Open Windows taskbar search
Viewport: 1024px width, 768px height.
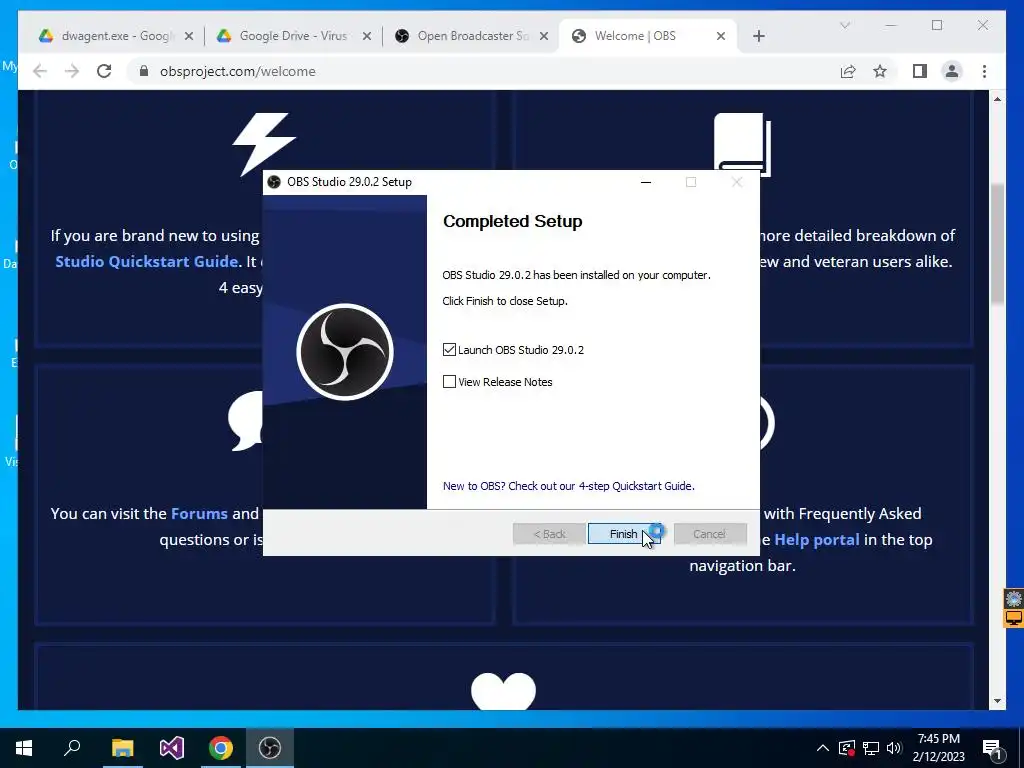(x=72, y=747)
